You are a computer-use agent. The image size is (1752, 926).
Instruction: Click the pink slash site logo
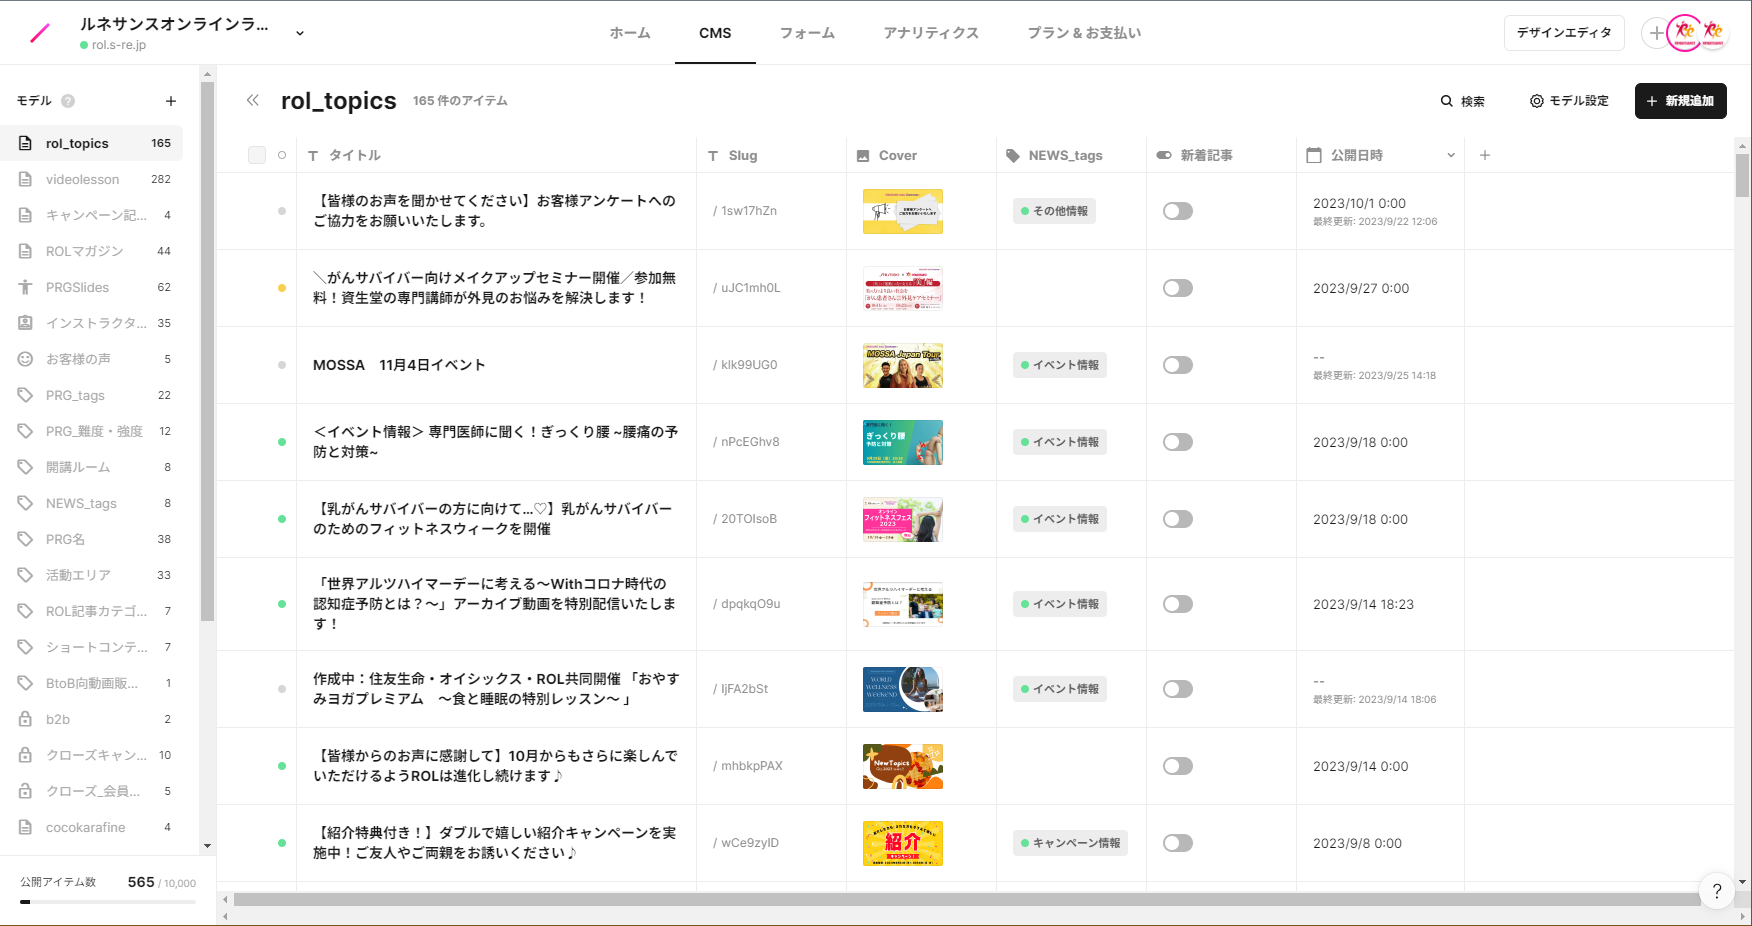click(40, 33)
